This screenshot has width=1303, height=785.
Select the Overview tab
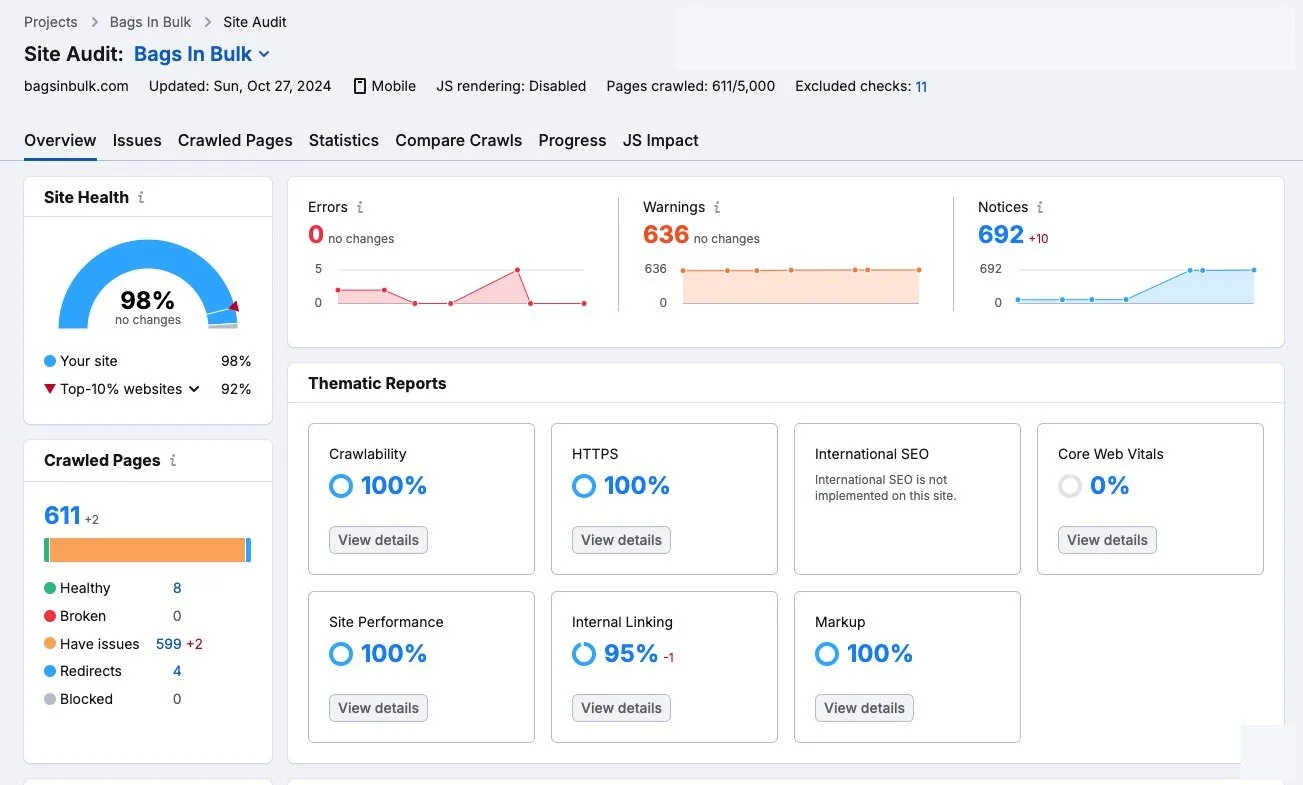(x=60, y=140)
